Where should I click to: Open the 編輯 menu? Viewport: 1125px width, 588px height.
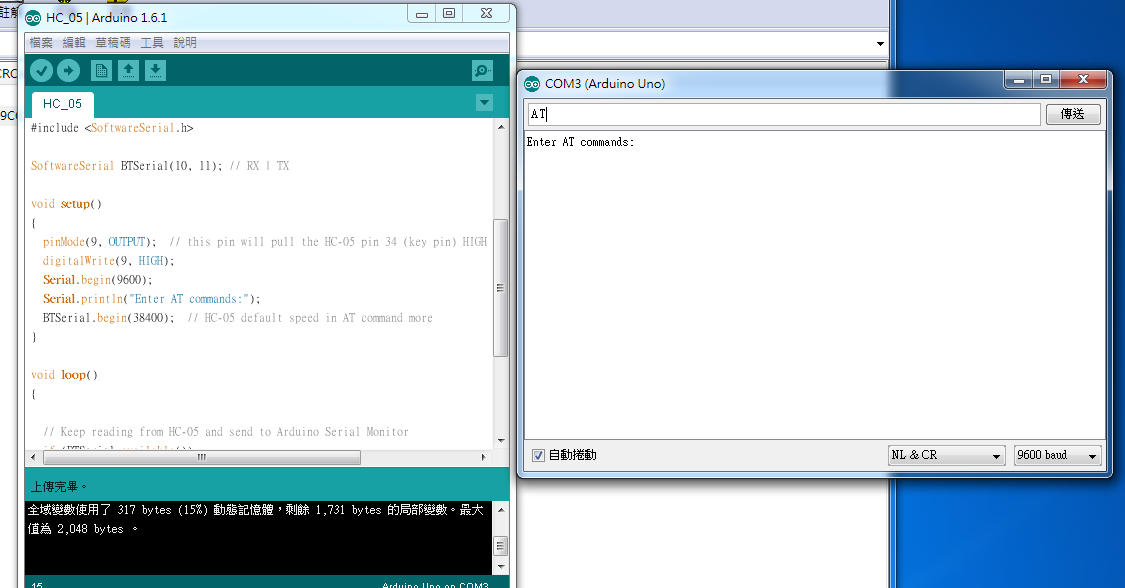pyautogui.click(x=74, y=43)
